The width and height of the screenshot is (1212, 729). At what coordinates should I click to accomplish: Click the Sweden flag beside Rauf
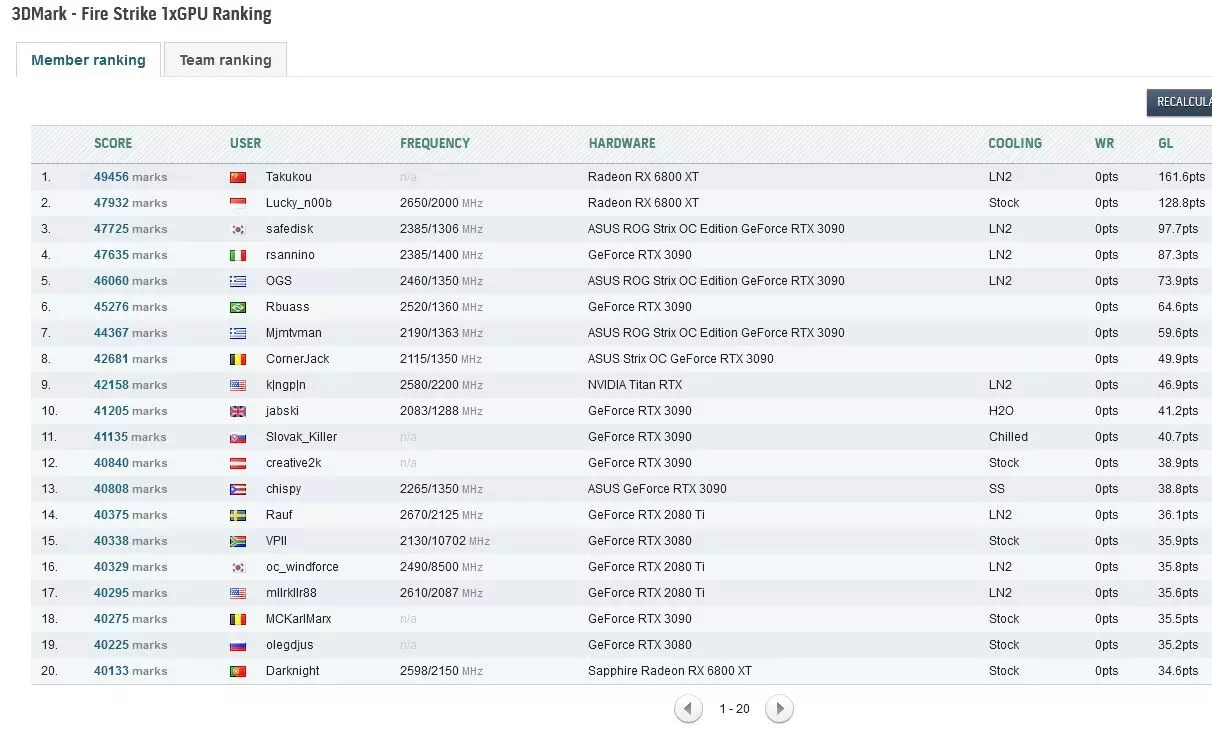237,515
